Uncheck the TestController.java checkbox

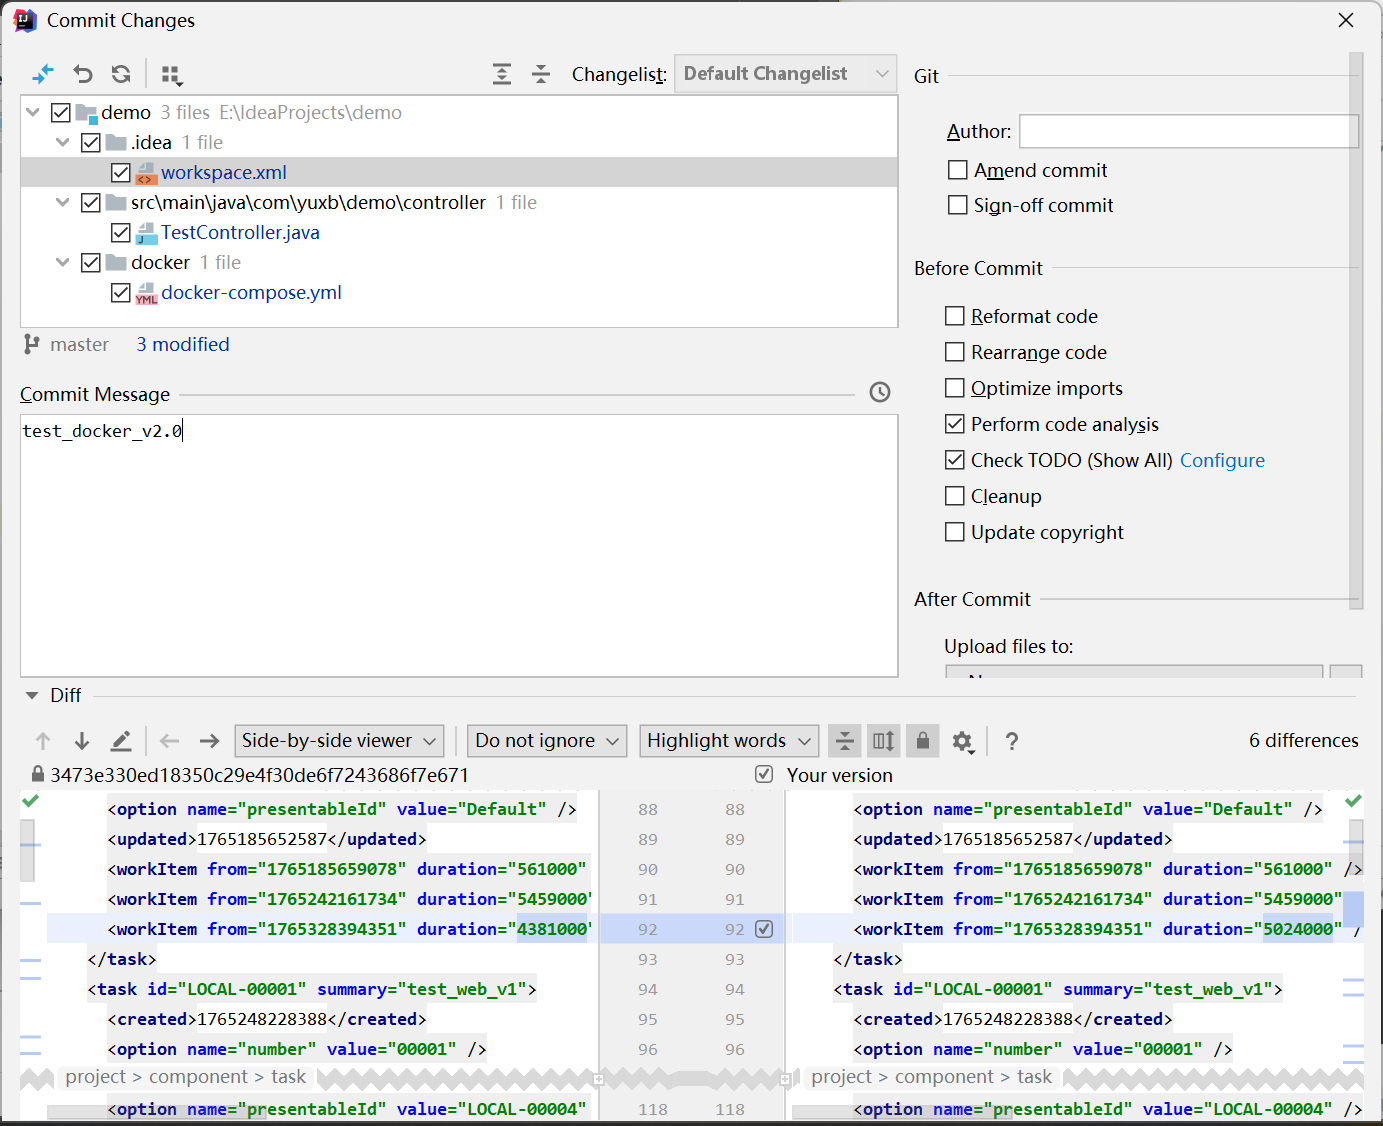(x=121, y=233)
